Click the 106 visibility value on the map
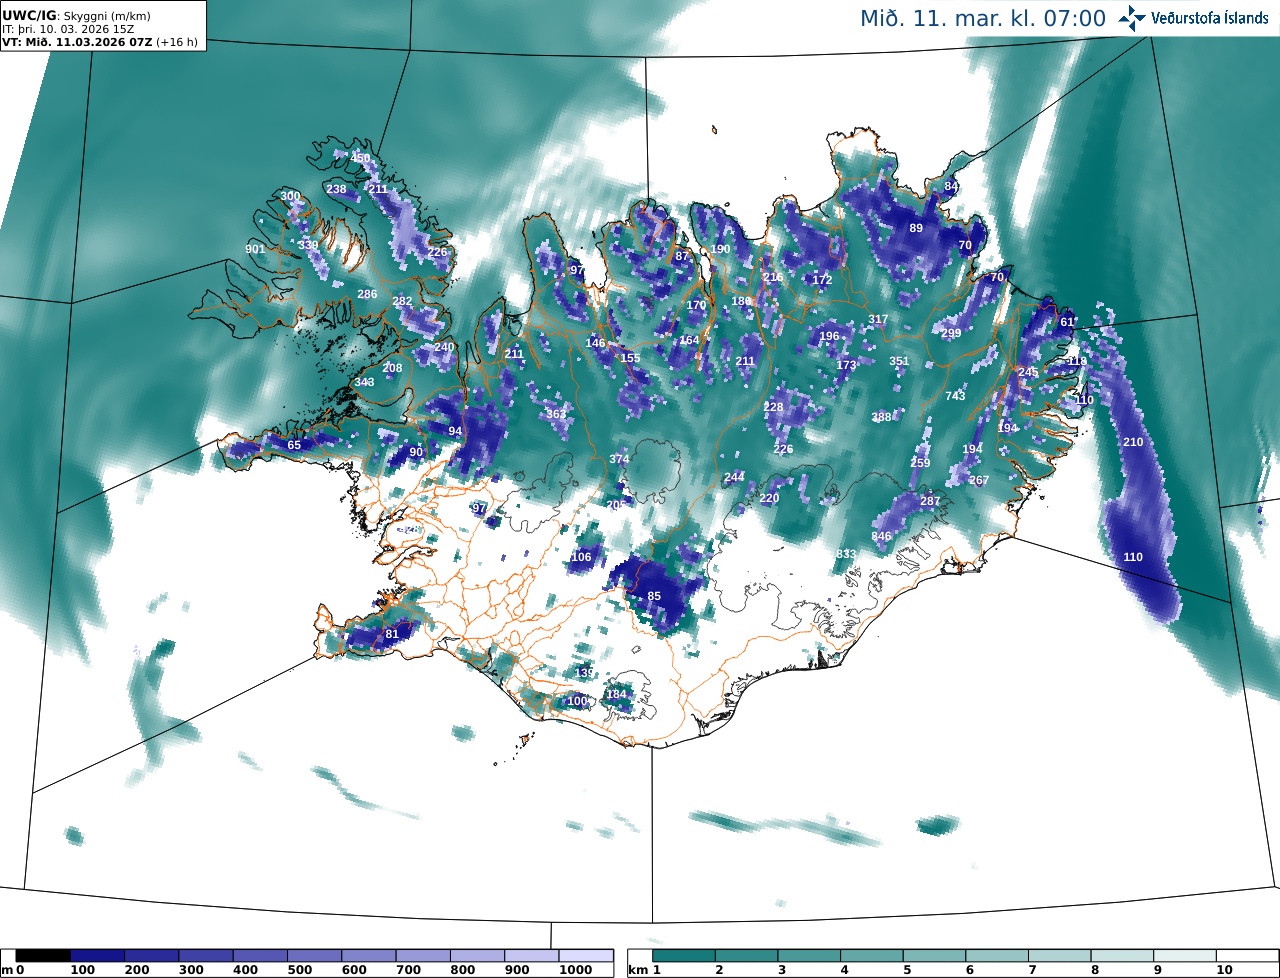This screenshot has width=1280, height=978. [x=581, y=557]
